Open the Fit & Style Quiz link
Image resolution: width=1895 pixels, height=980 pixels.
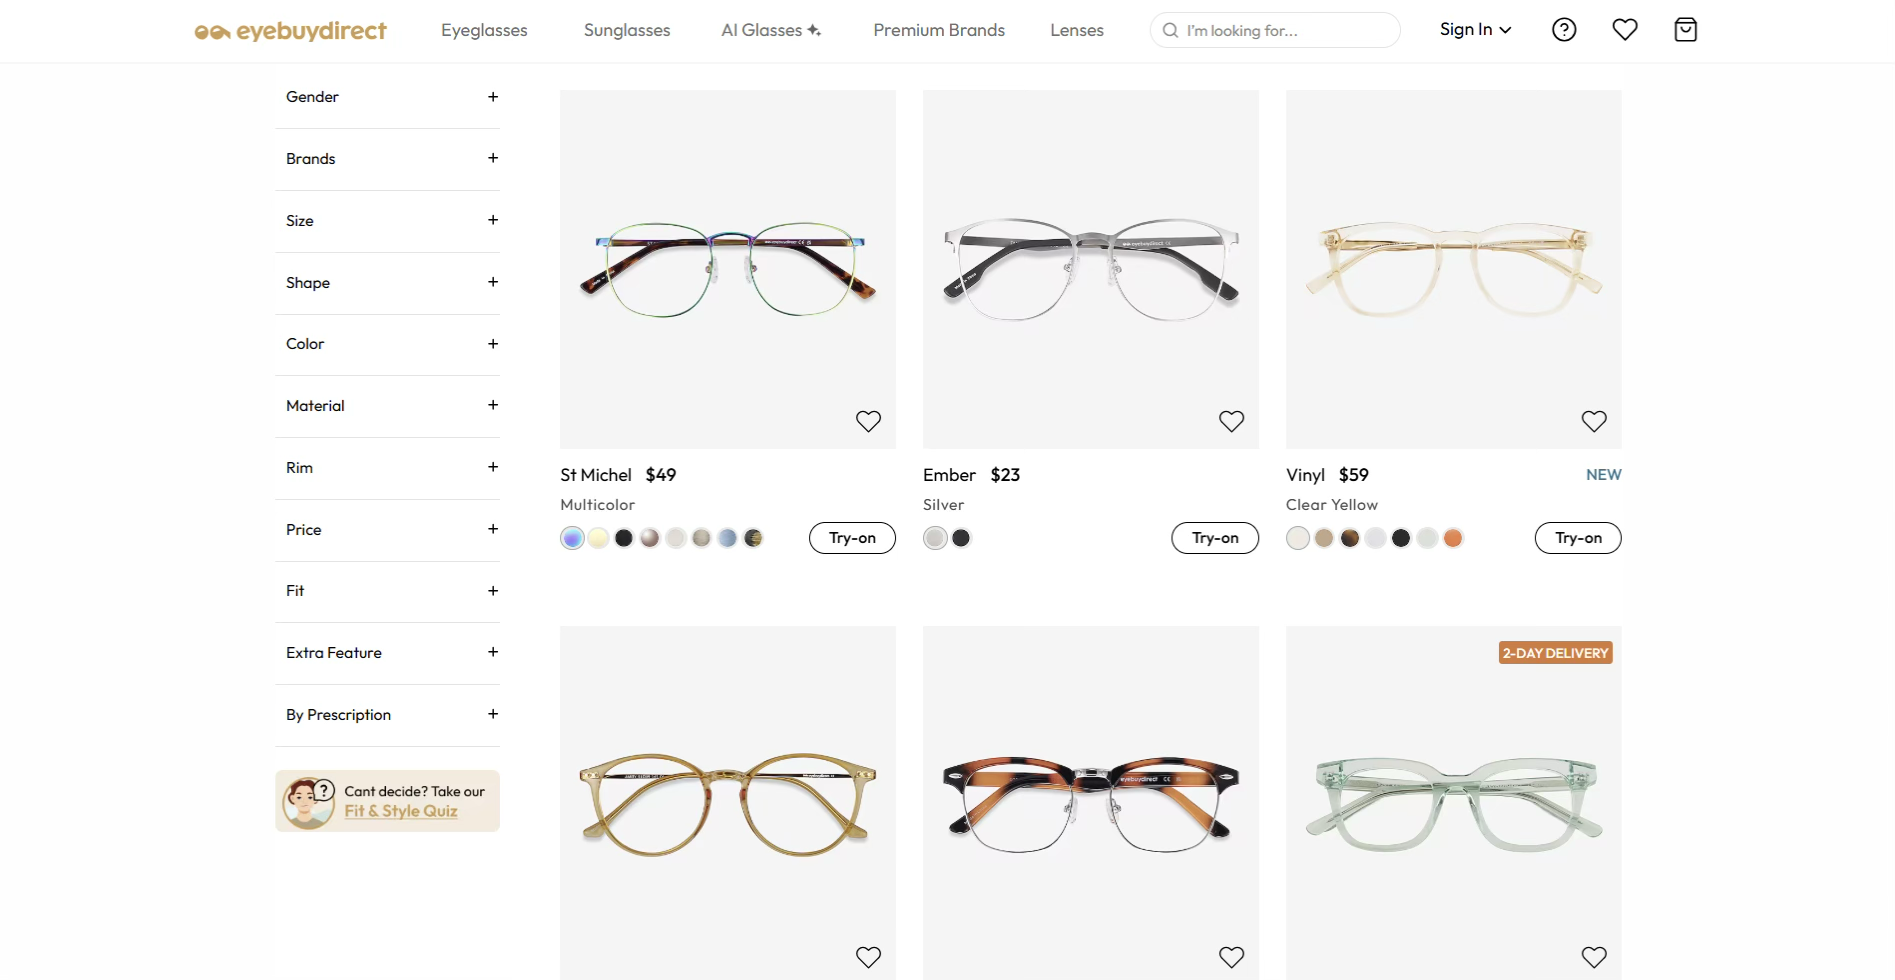(401, 811)
